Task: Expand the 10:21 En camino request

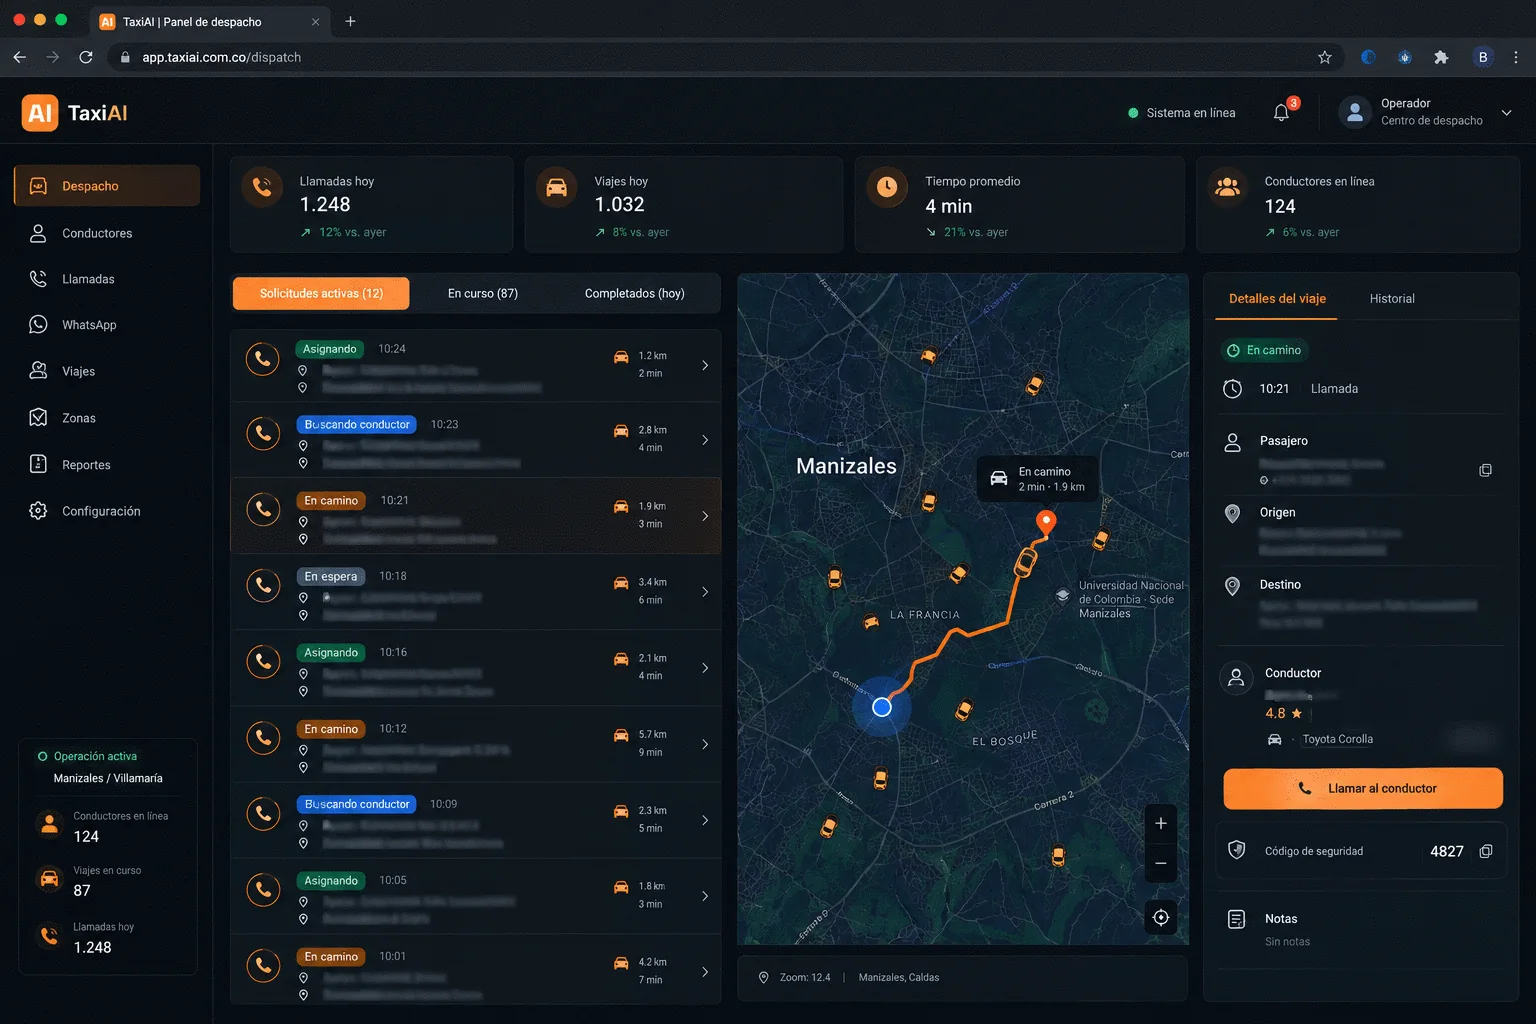Action: [x=705, y=516]
